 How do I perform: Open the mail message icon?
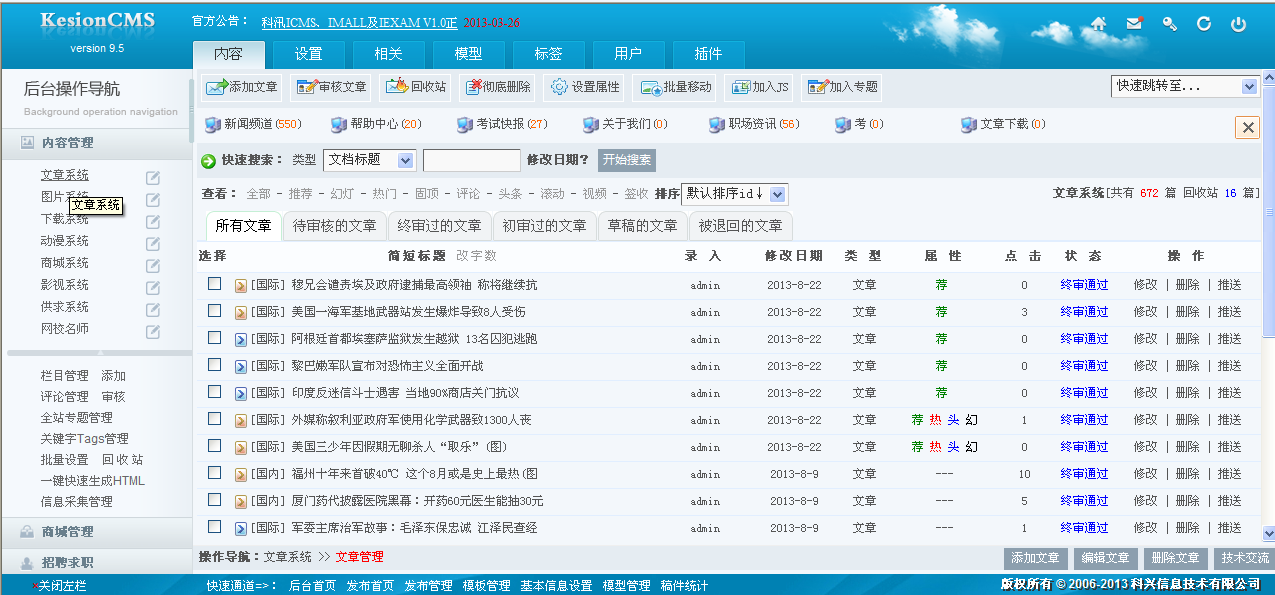pos(1134,24)
